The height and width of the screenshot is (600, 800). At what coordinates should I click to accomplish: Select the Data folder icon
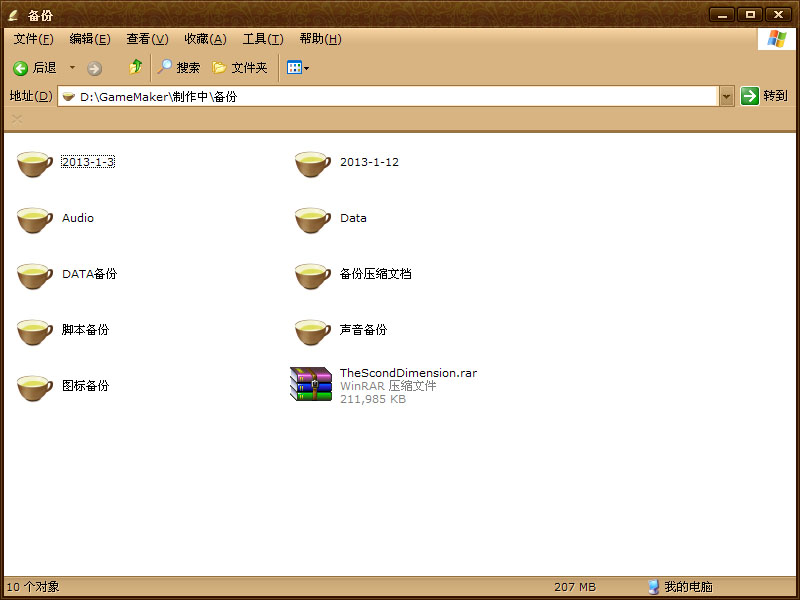[313, 220]
